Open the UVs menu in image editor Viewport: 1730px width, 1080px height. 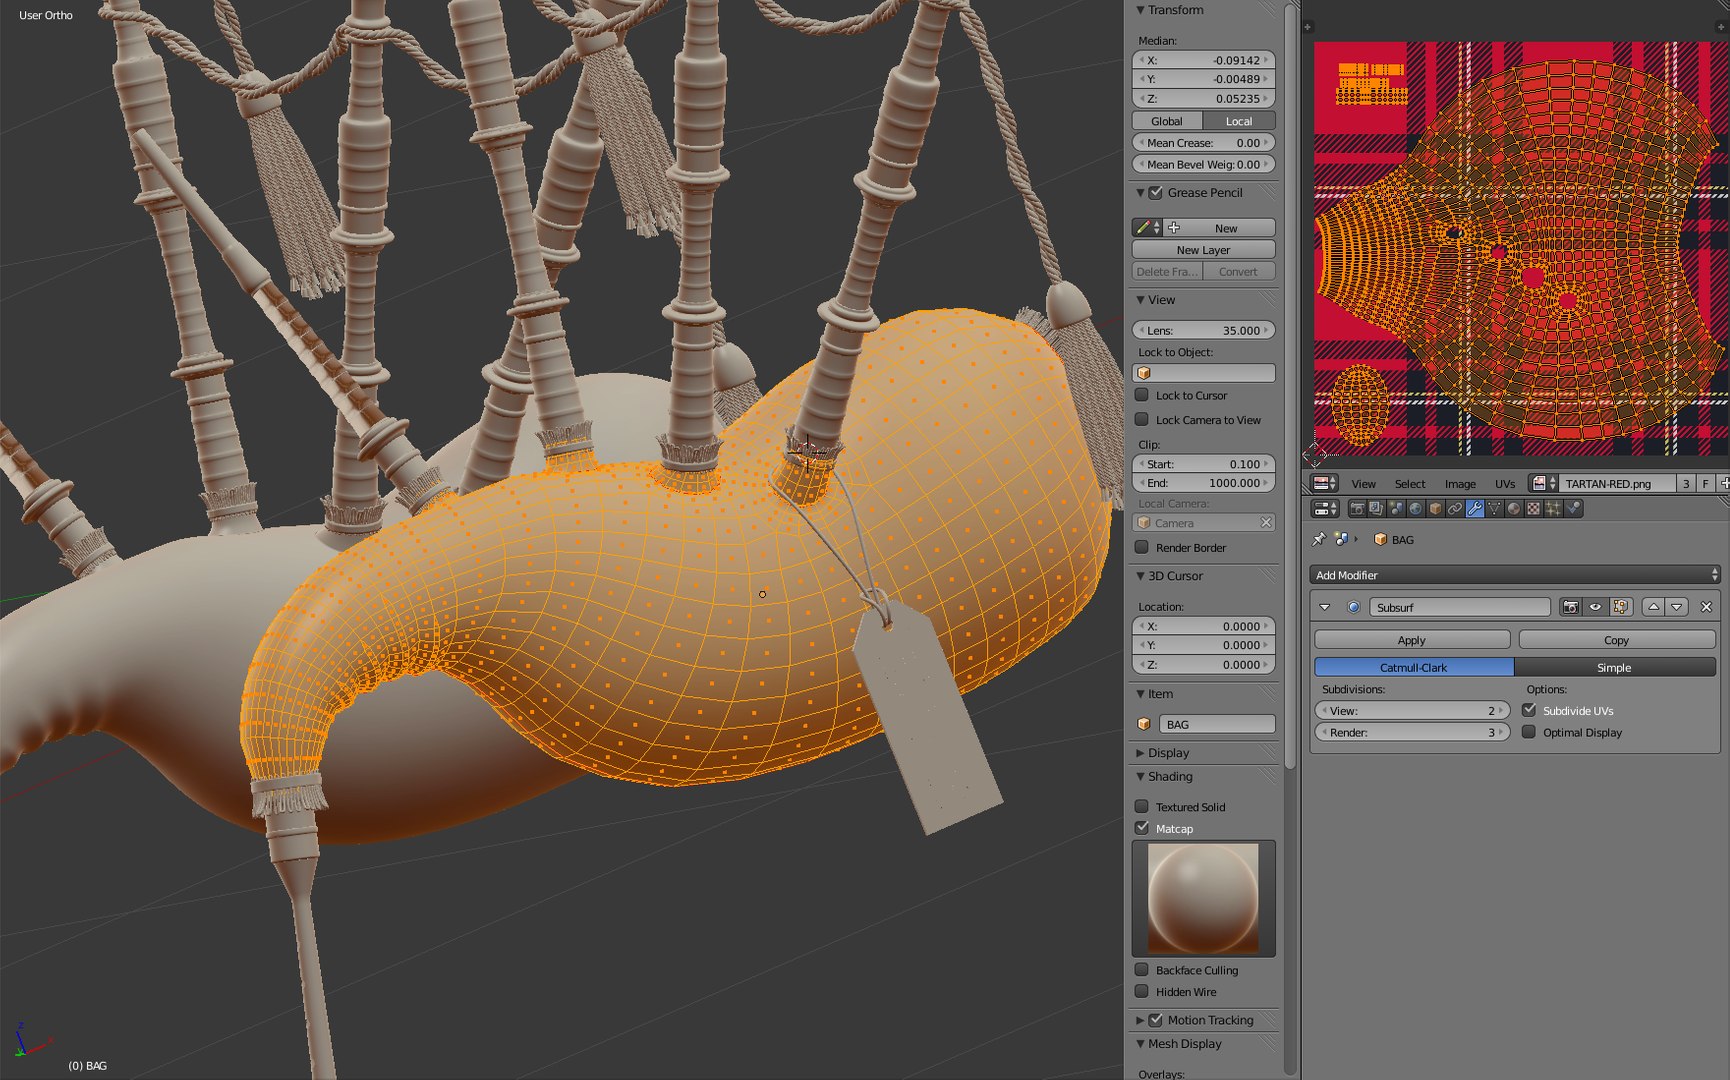coord(1505,484)
